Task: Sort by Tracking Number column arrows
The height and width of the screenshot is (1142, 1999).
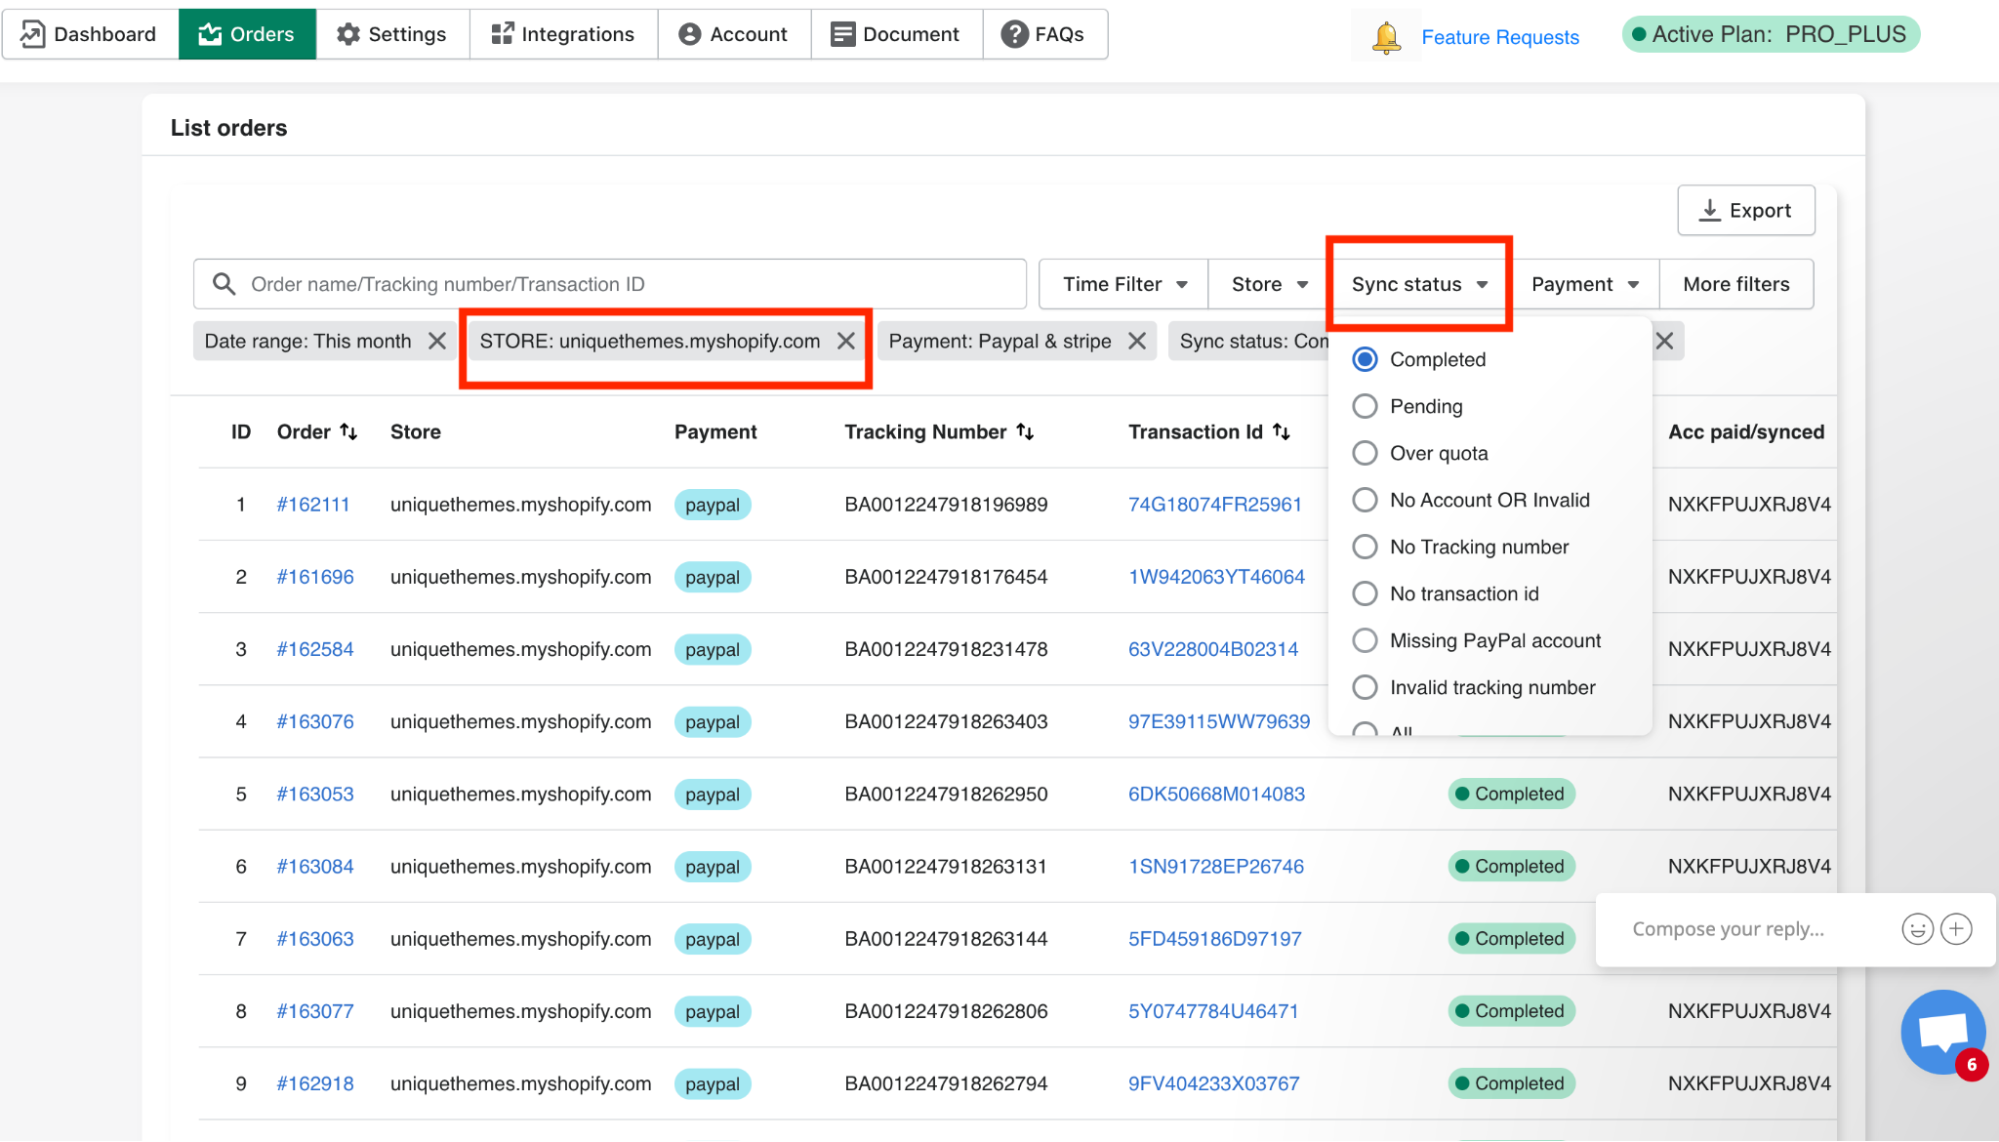Action: [x=1025, y=431]
